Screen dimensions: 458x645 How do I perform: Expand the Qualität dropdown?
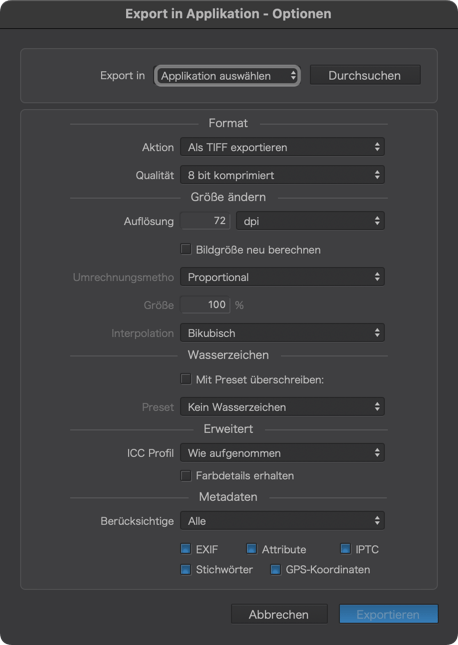click(282, 175)
